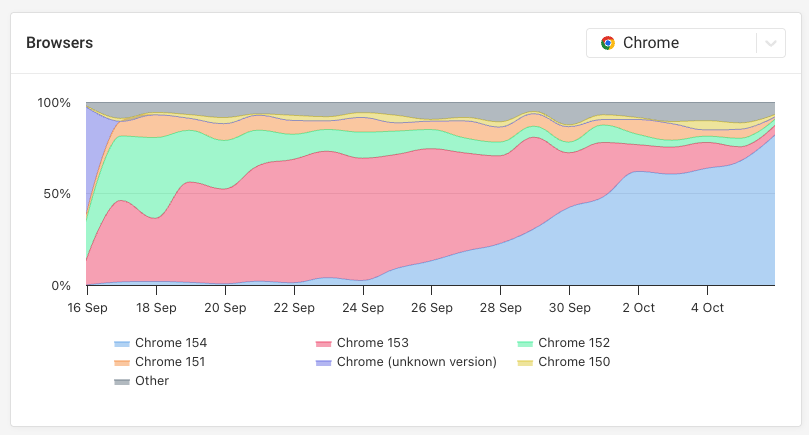Toggle Chrome 151 legend entry
Viewport: 809px width, 435px height.
tap(159, 362)
